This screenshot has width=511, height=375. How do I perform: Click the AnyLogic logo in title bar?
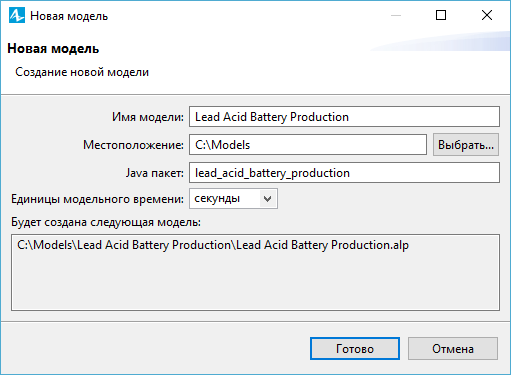pyautogui.click(x=17, y=15)
